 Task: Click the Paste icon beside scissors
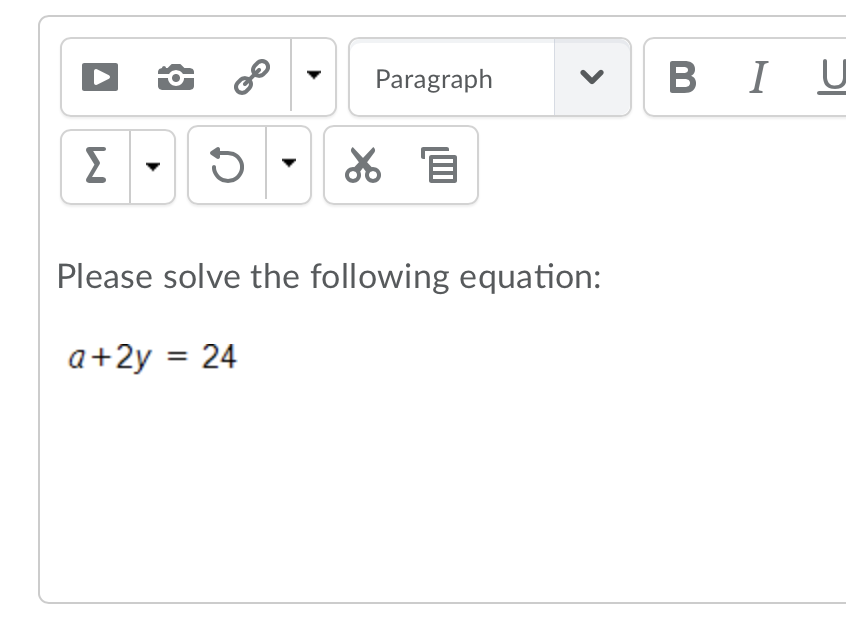tap(439, 166)
